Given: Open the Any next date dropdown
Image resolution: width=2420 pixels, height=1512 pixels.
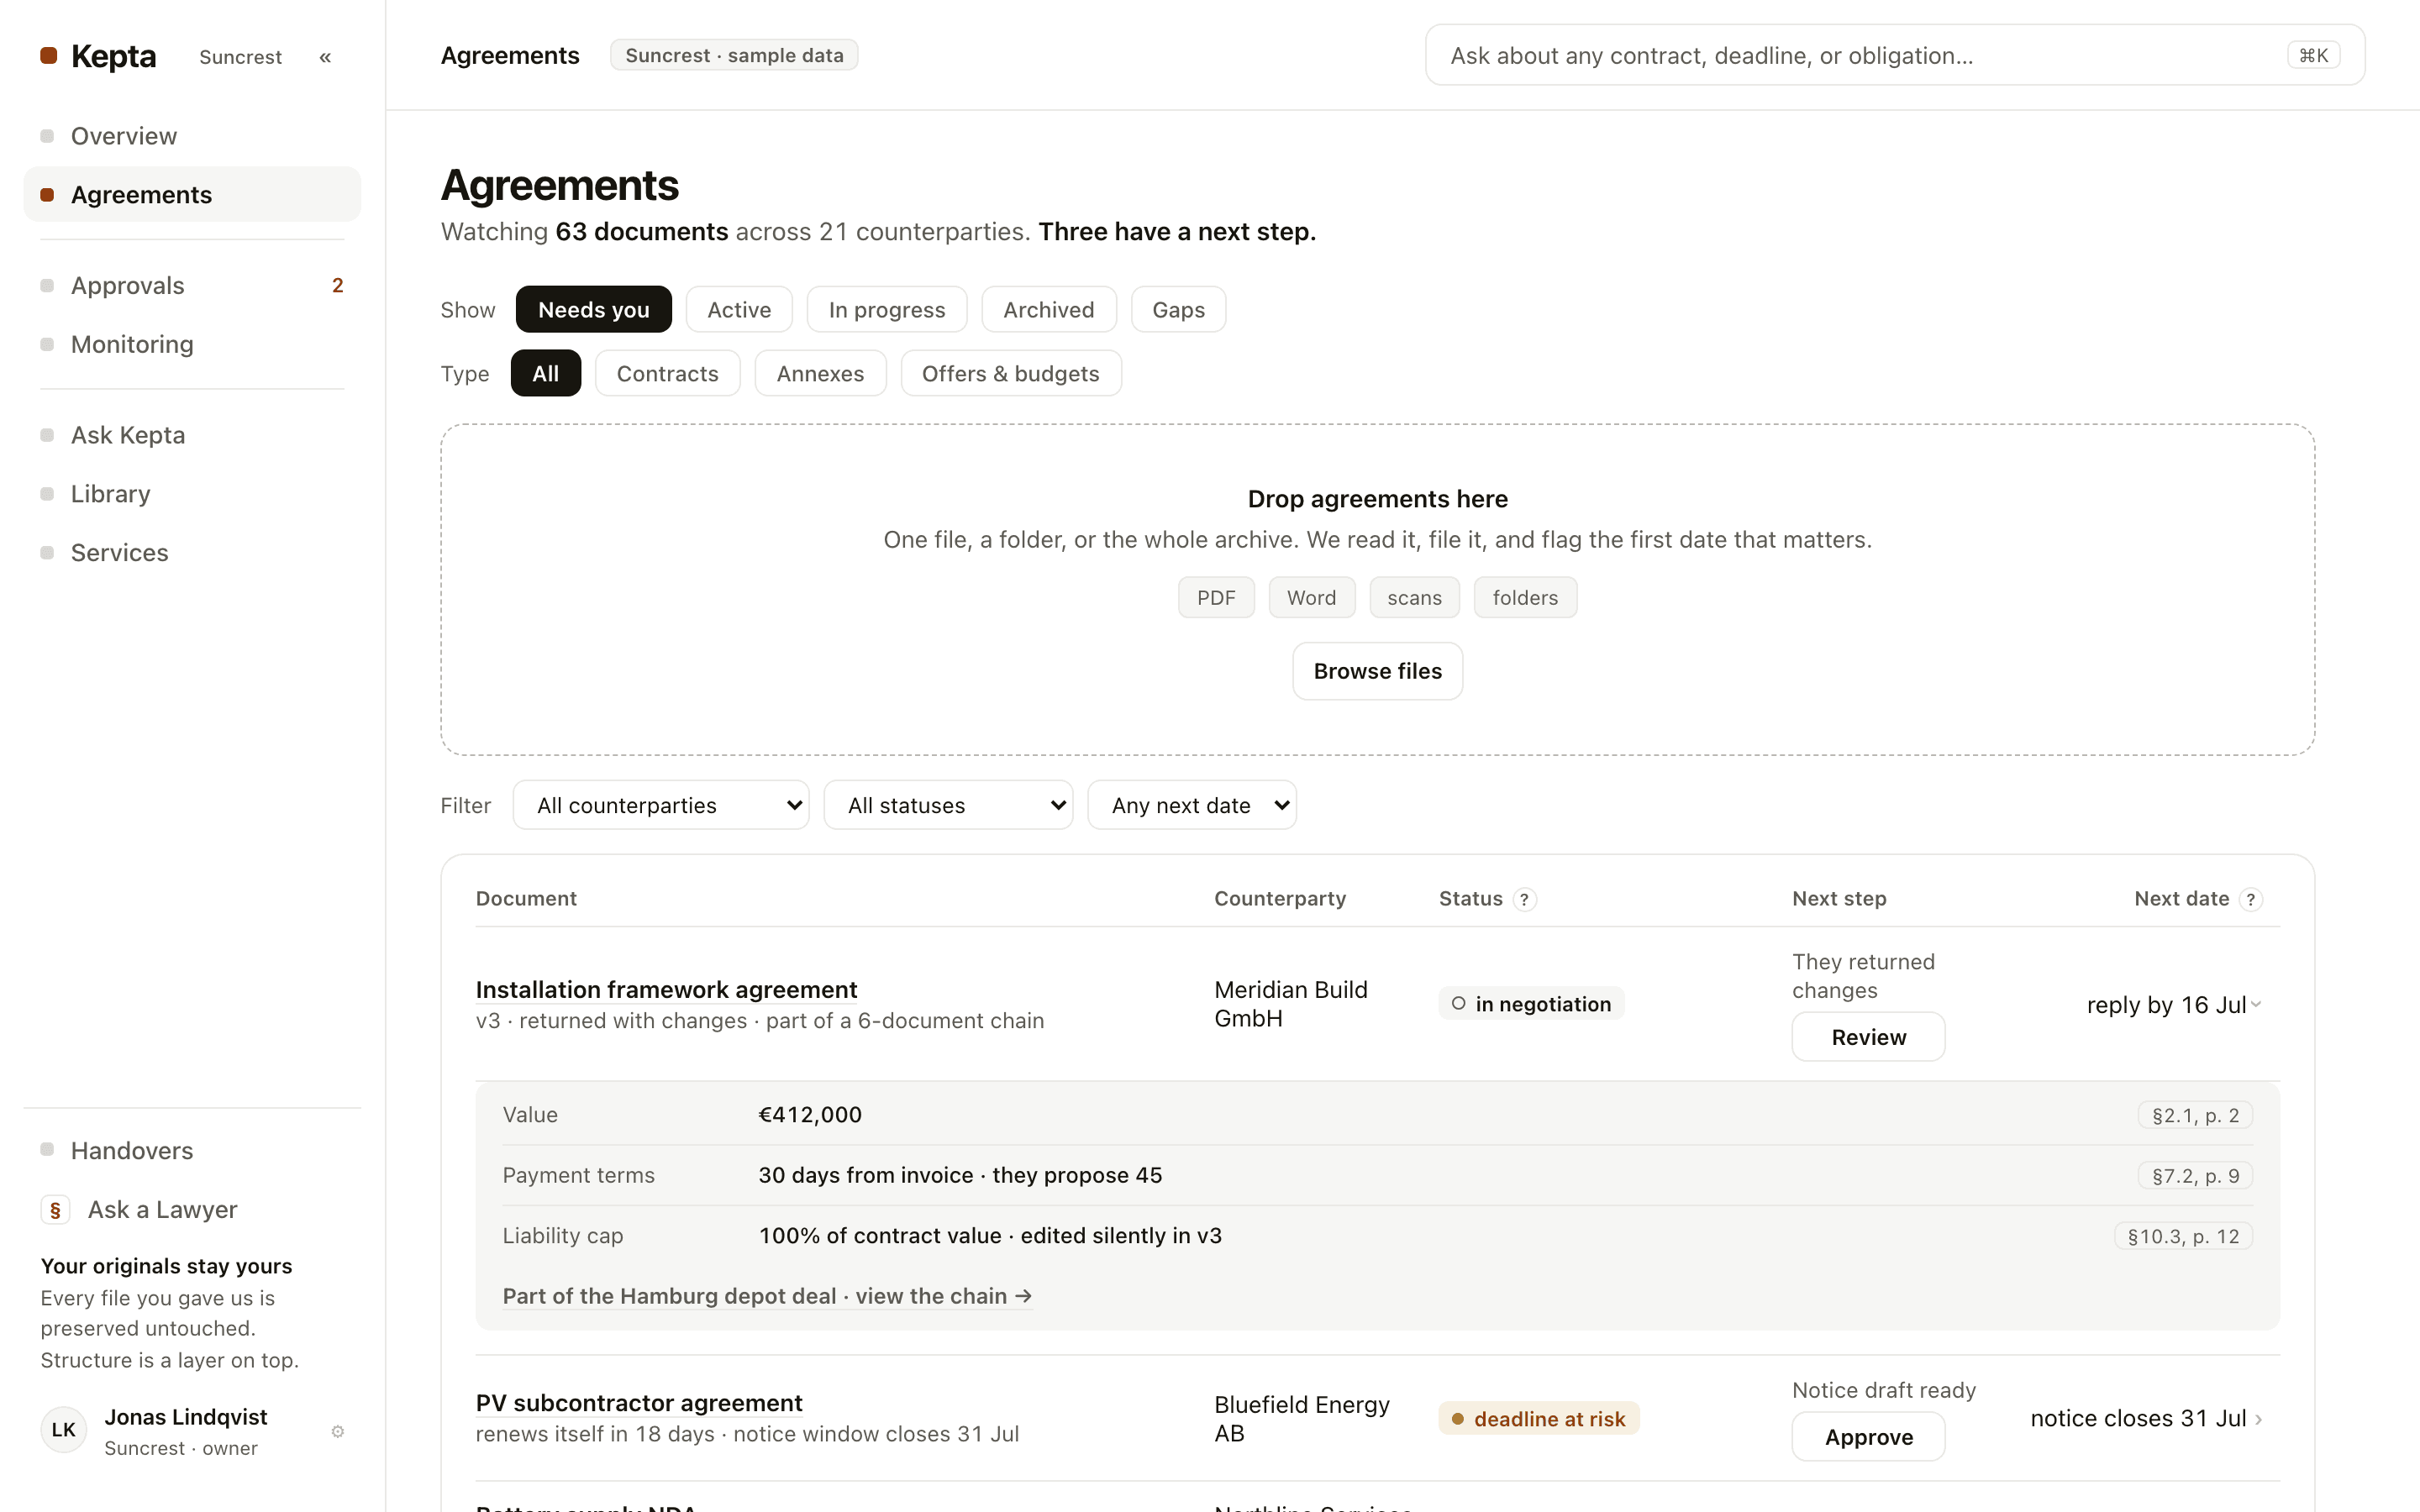Looking at the screenshot, I should 1192,806.
